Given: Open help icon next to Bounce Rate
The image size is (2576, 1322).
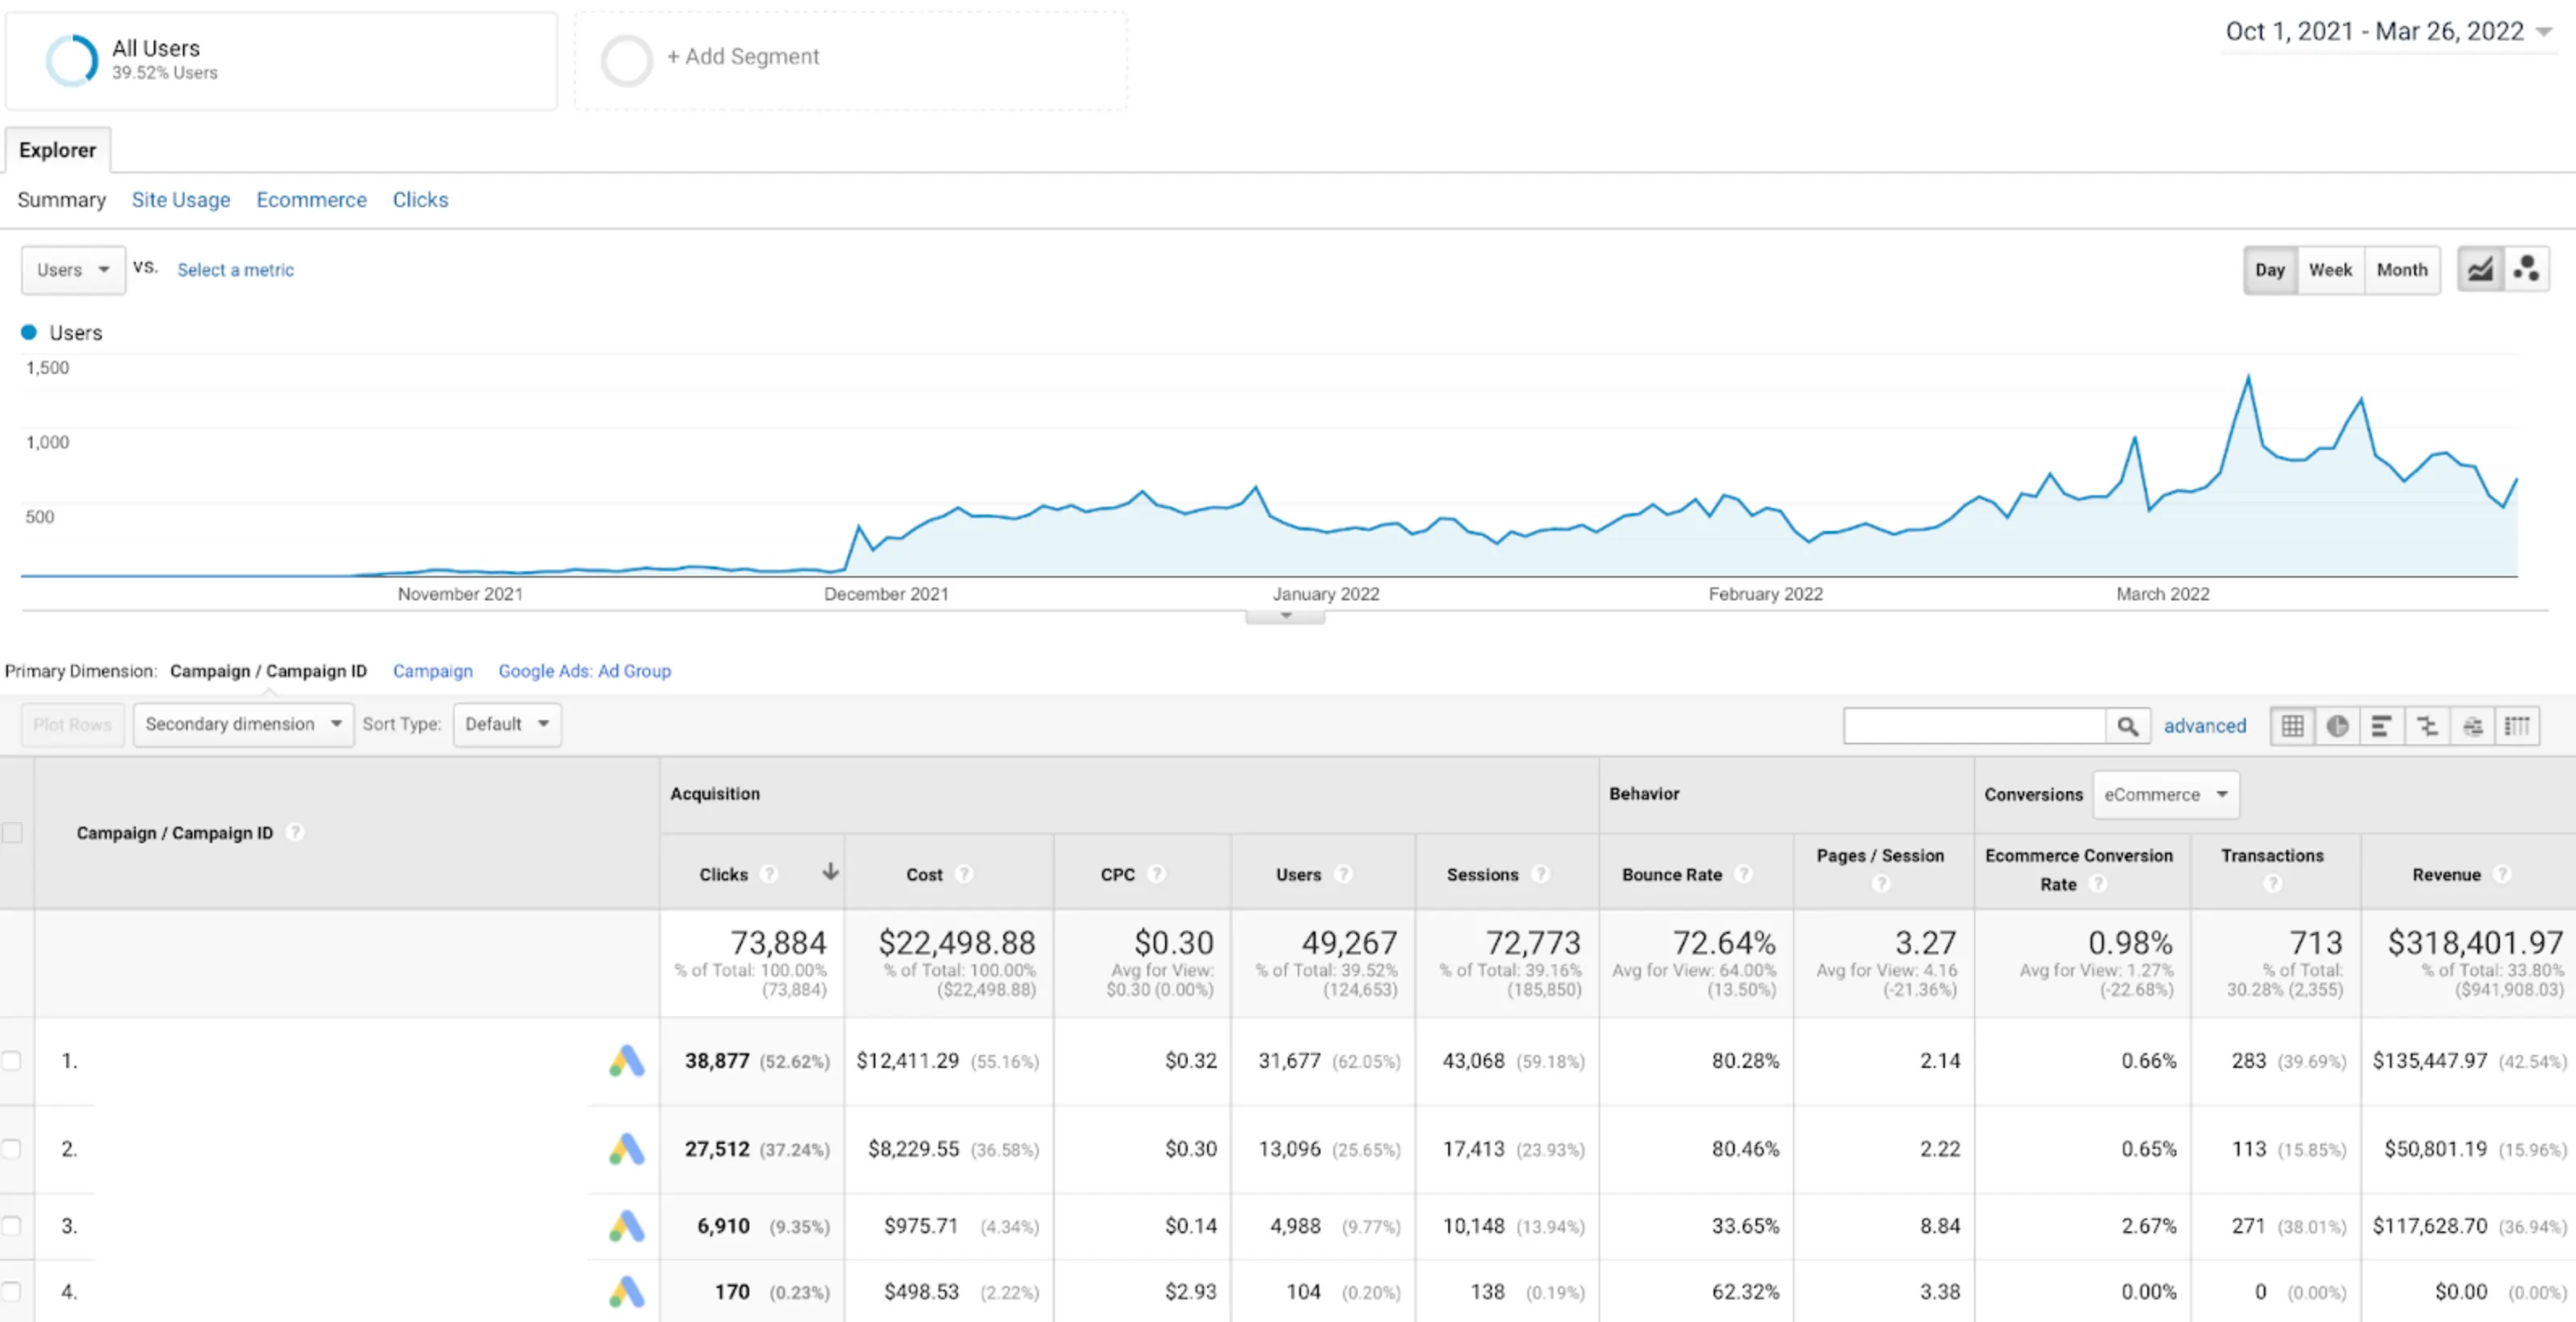Looking at the screenshot, I should [x=1743, y=875].
